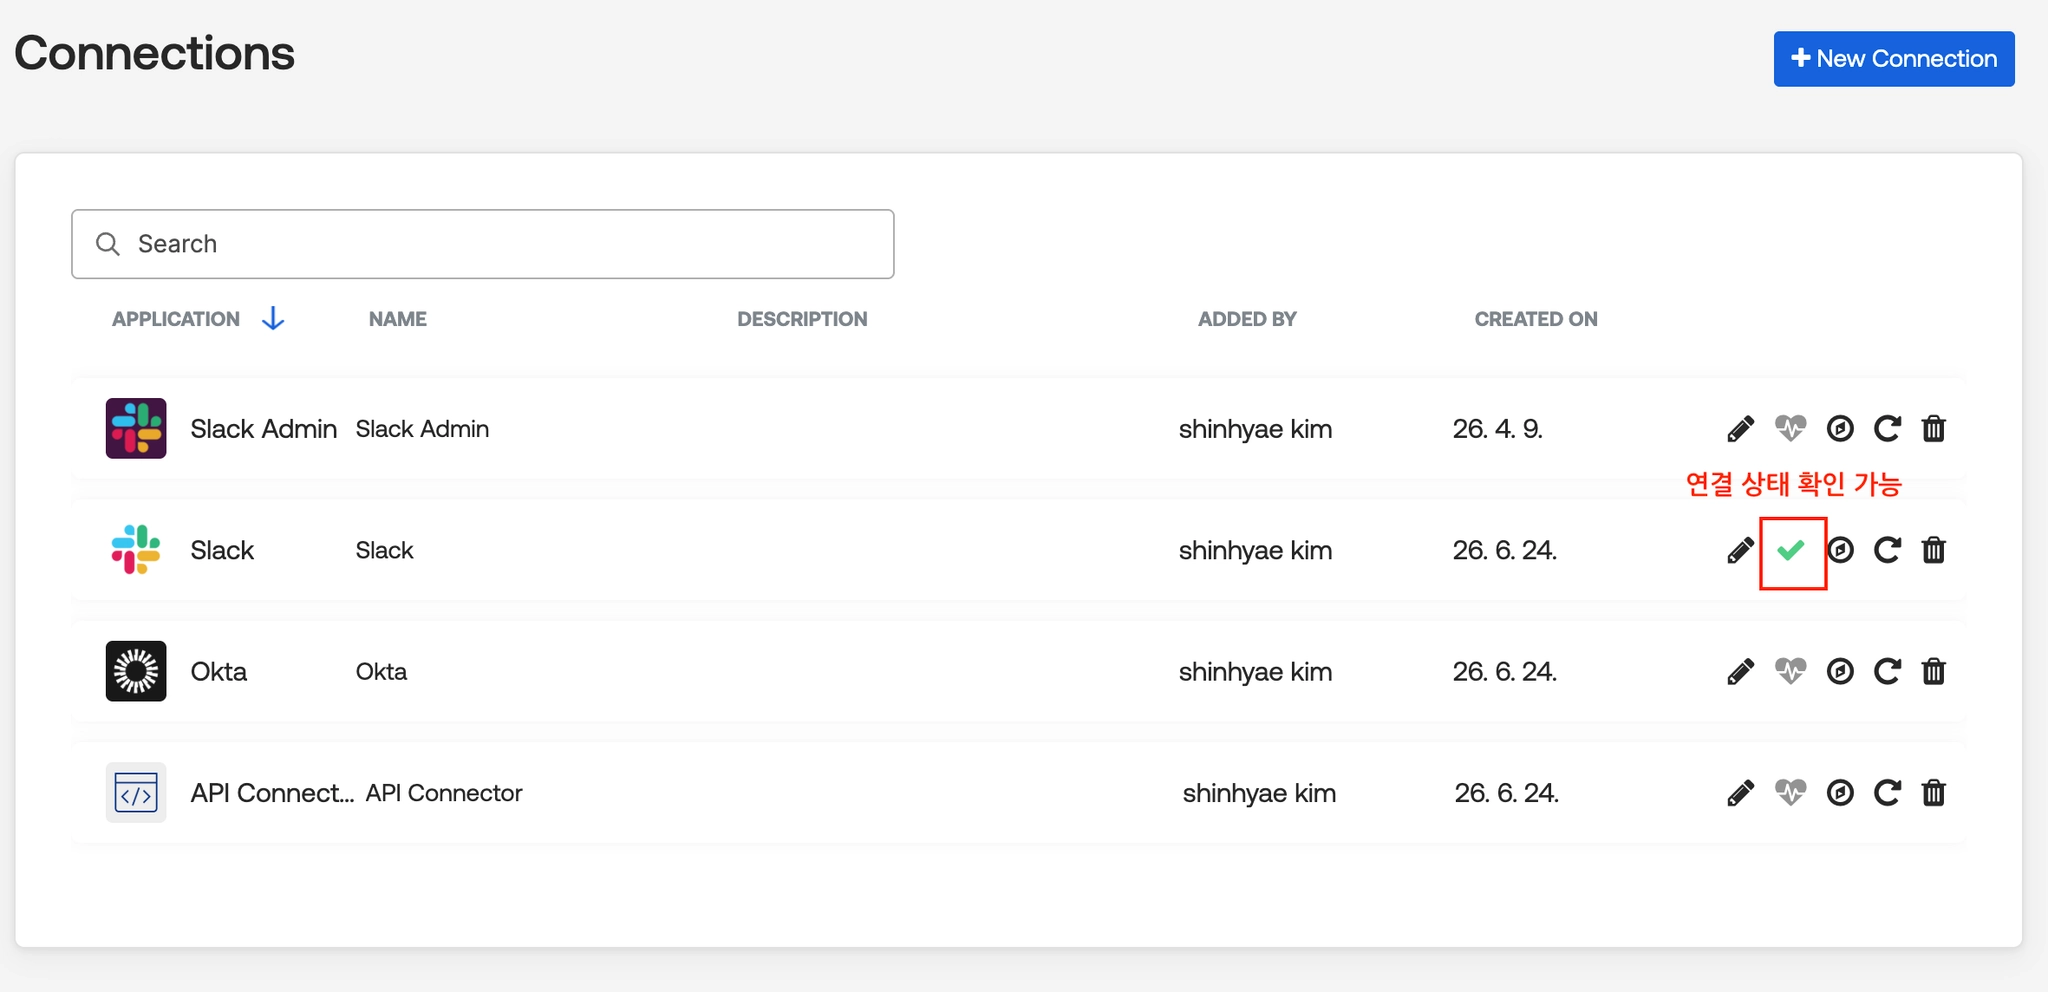Focus the Search input field
This screenshot has height=992, width=2048.
pos(483,244)
